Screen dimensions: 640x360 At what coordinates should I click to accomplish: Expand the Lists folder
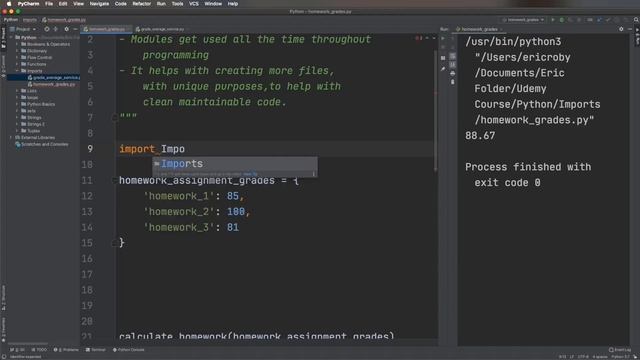pos(17,91)
